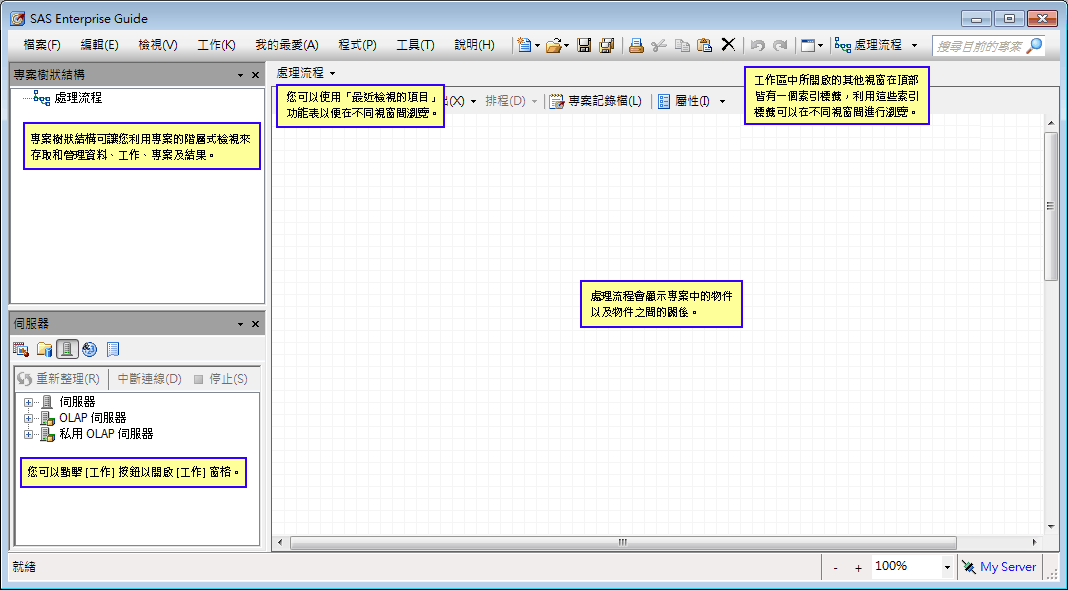This screenshot has height=590, width=1068.
Task: Click the 停止(S) button
Action: coord(221,379)
